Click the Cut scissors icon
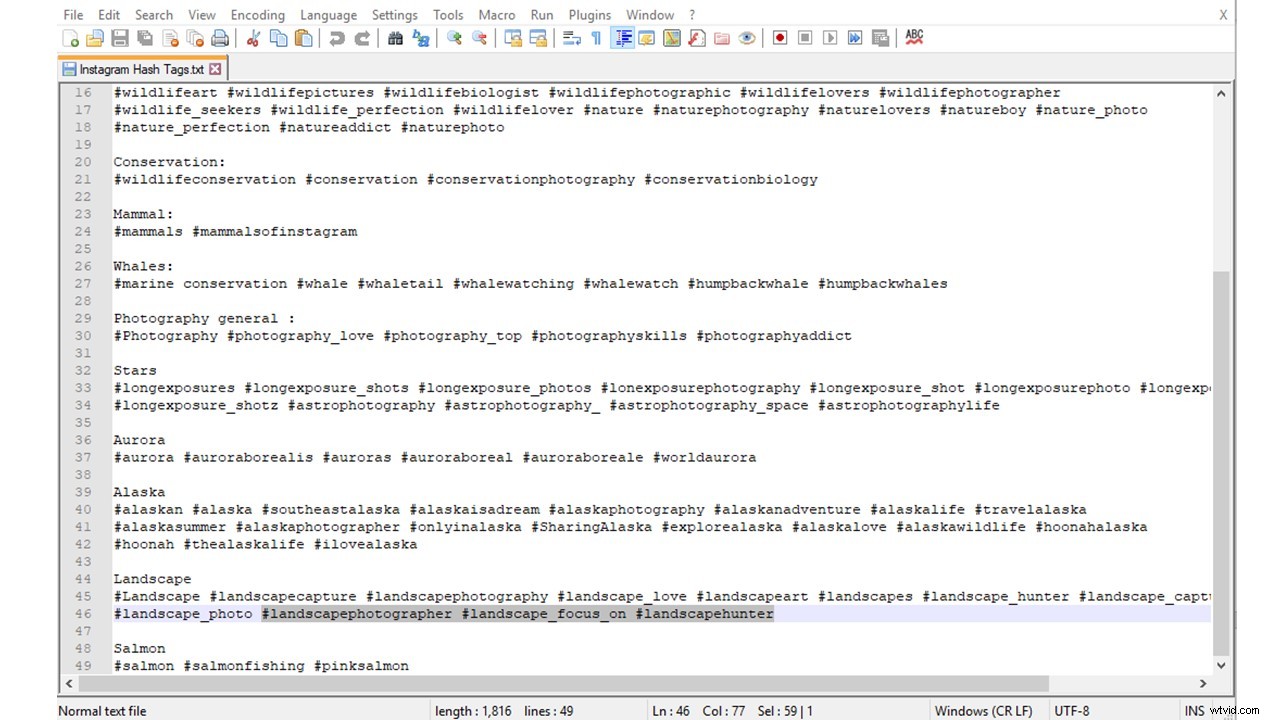This screenshot has width=1280, height=720. 253,39
